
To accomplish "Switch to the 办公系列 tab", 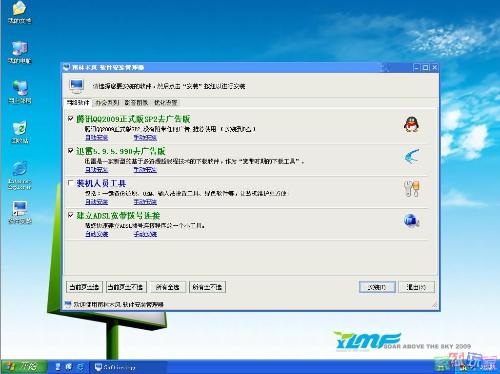I will (x=107, y=103).
